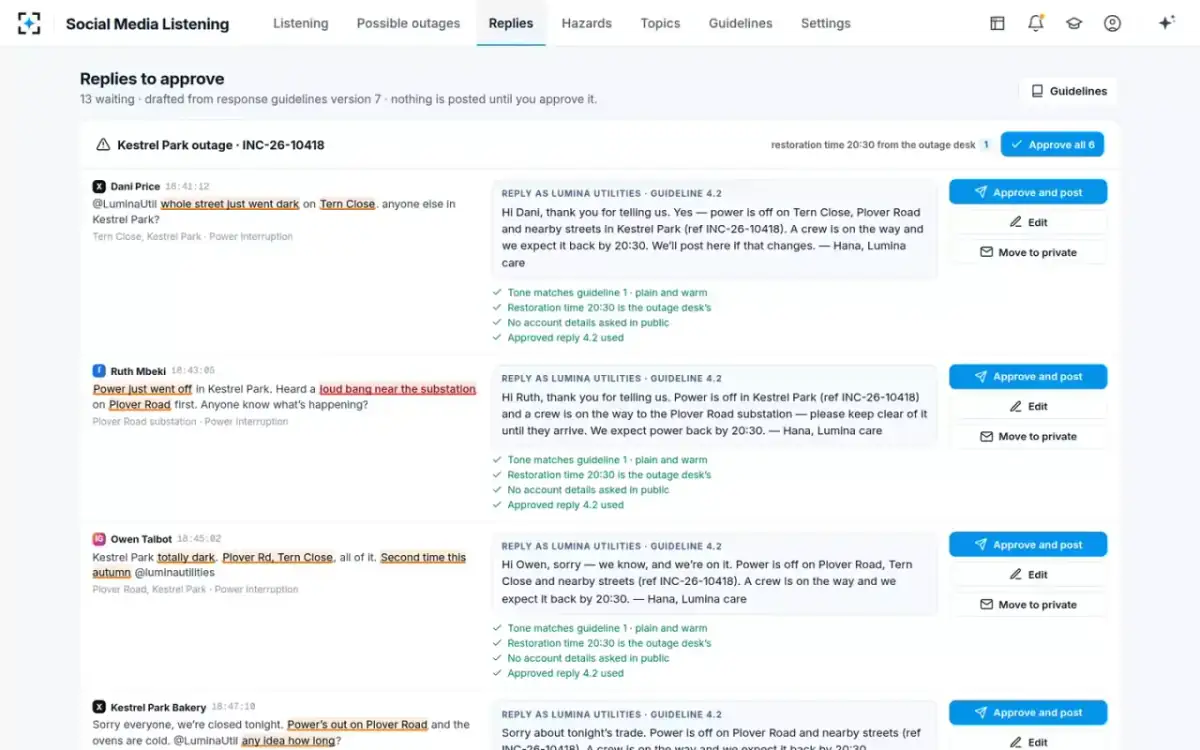The image size is (1200, 750).
Task: Open the Topics tab
Action: pyautogui.click(x=660, y=23)
